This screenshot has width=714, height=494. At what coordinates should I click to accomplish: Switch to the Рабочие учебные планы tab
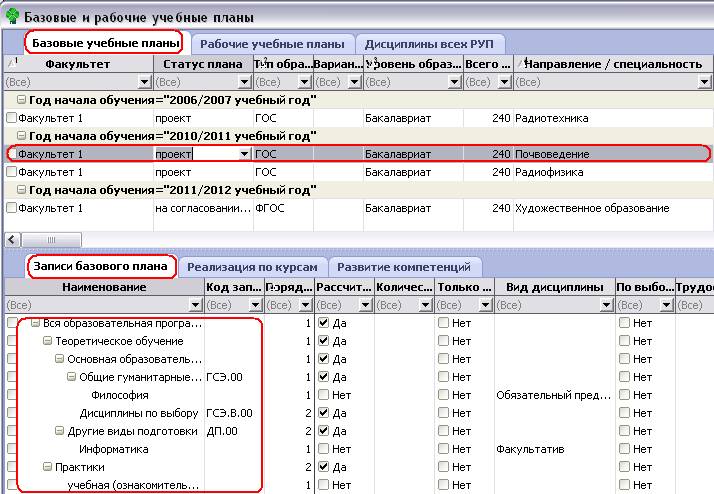click(272, 44)
